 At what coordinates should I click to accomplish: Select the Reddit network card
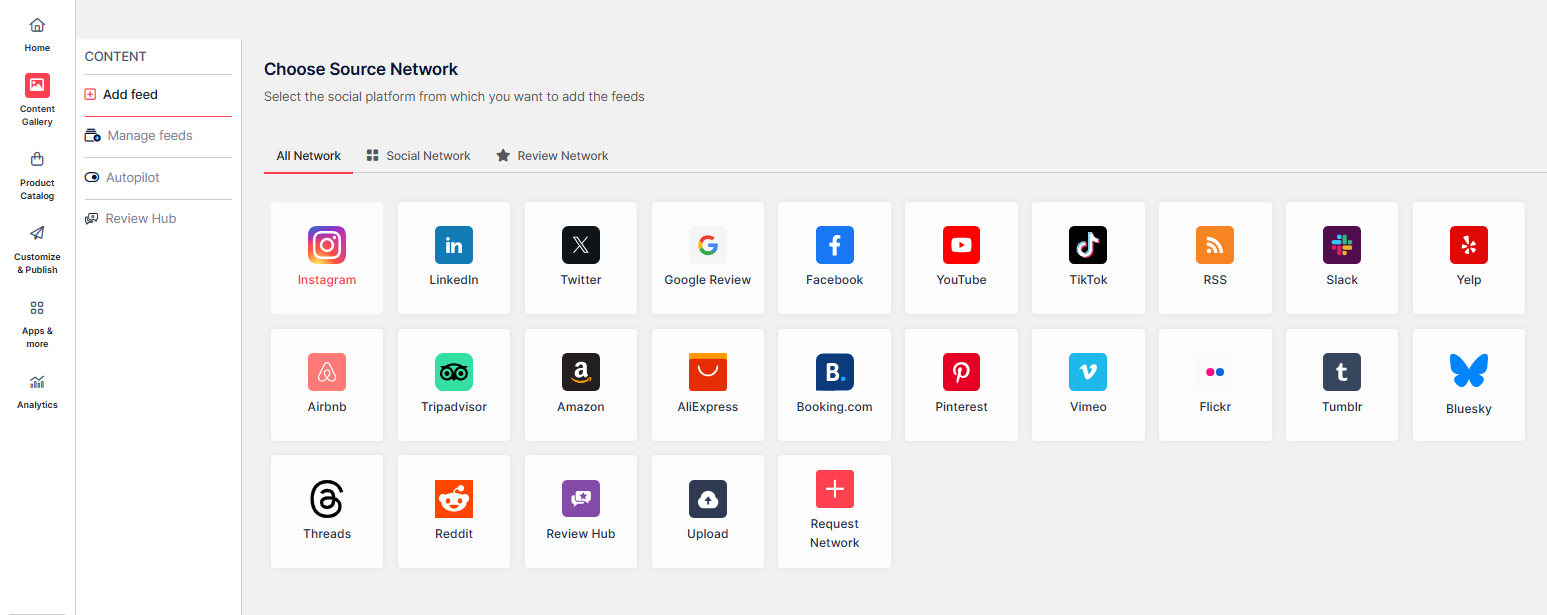point(454,511)
